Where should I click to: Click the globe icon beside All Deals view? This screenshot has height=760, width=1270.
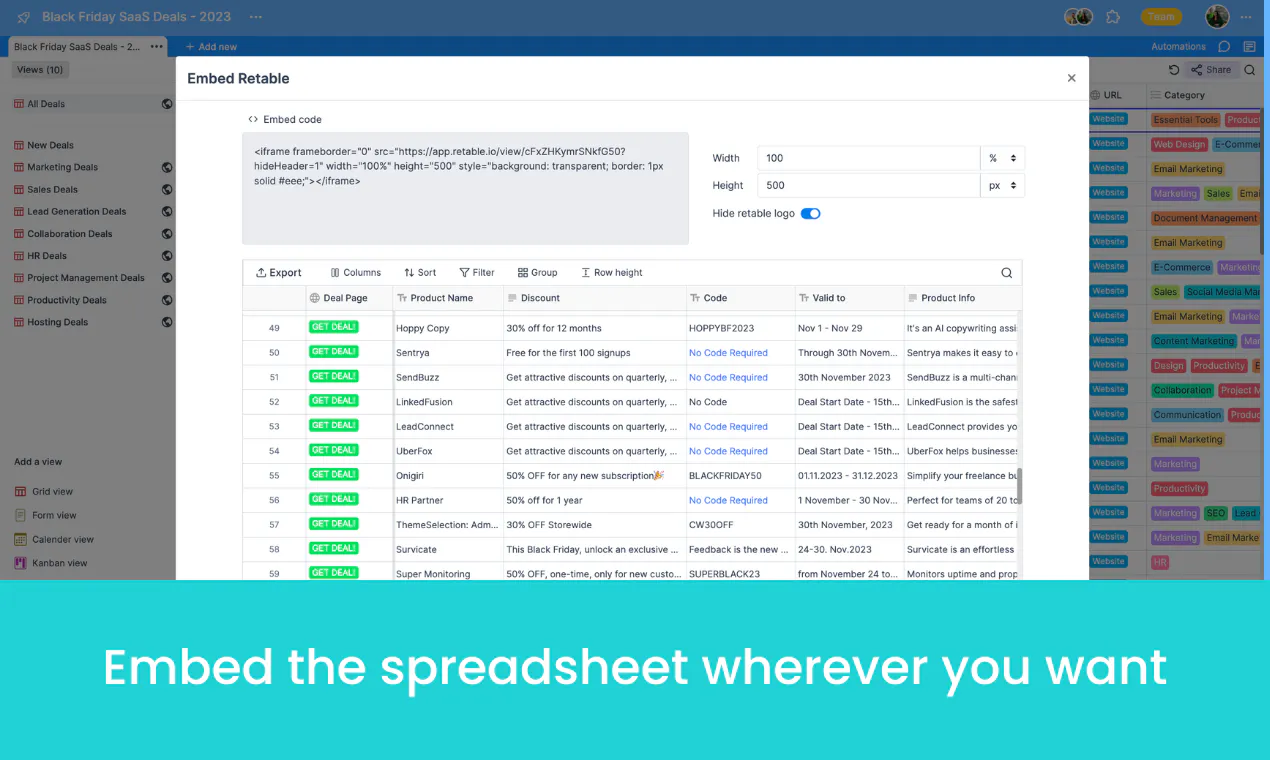[167, 104]
